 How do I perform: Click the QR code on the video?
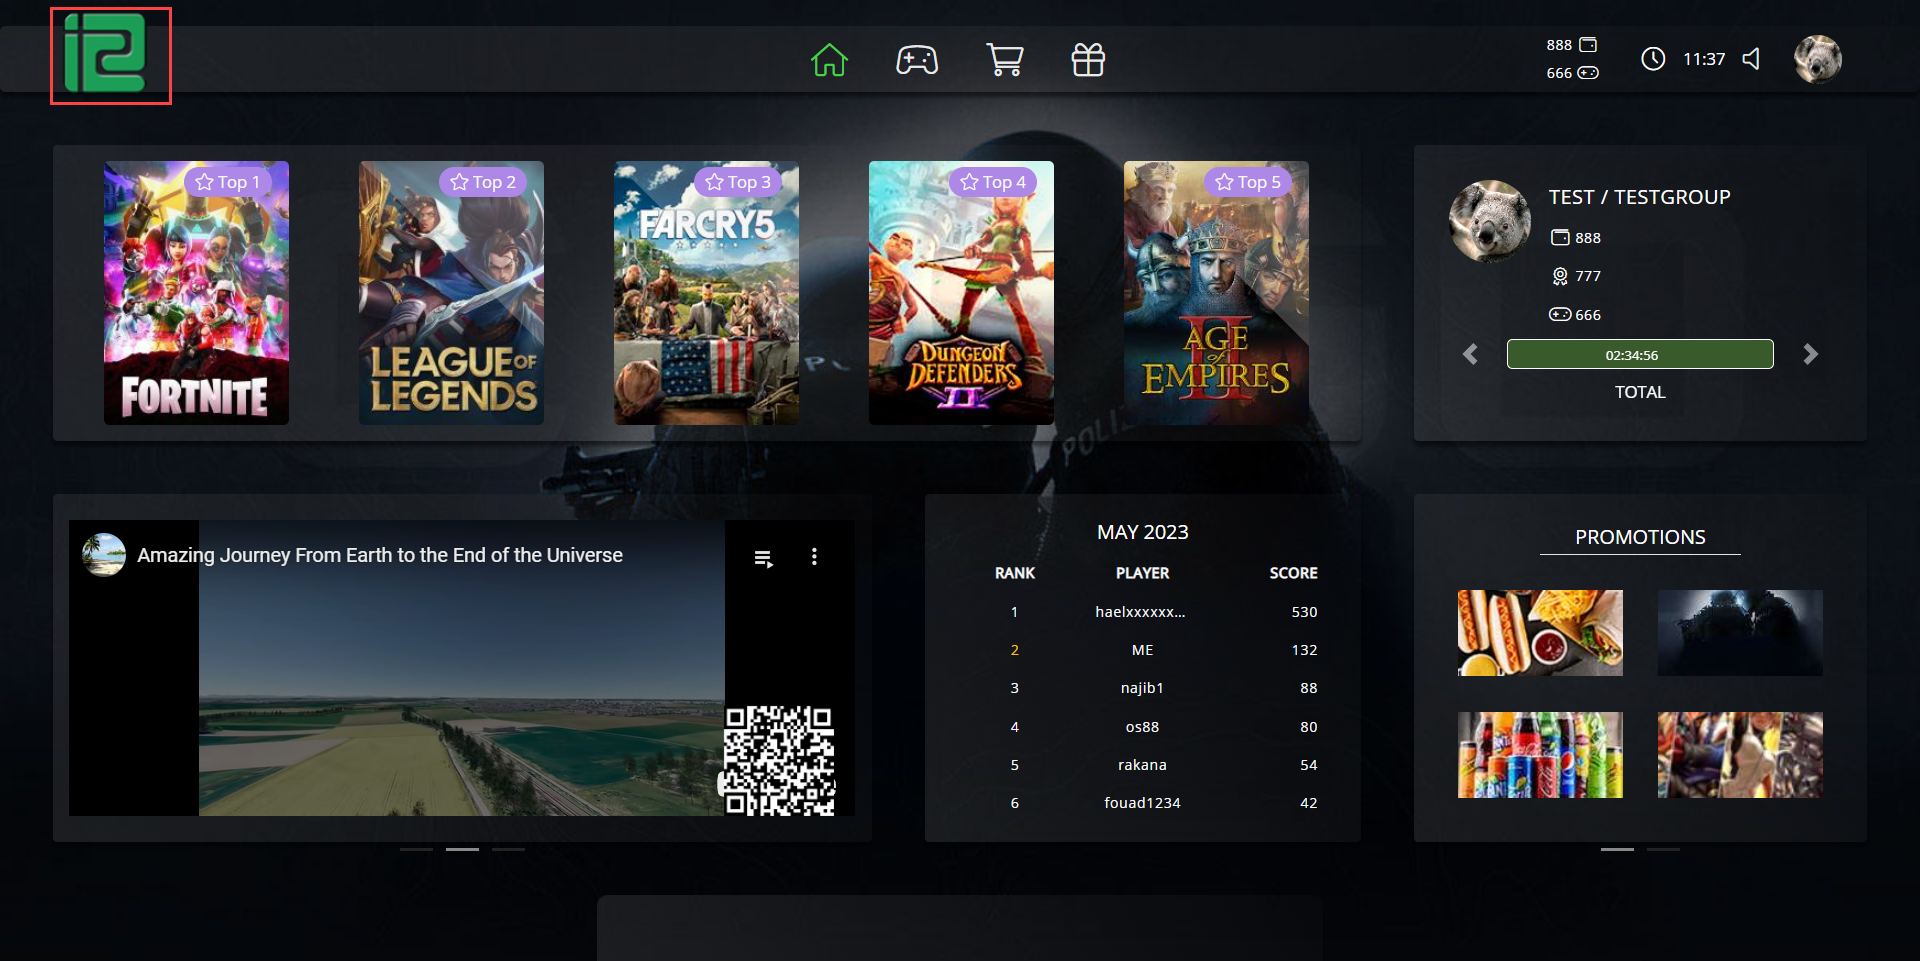[x=779, y=760]
